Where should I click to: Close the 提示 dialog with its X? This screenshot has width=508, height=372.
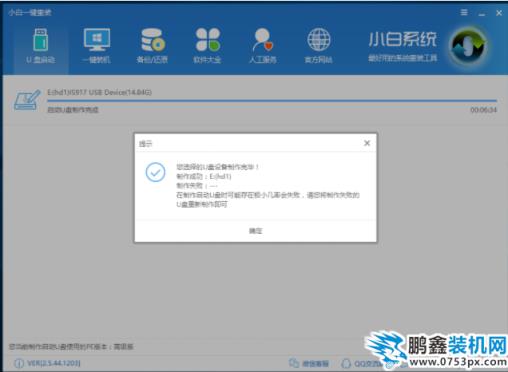coord(367,143)
